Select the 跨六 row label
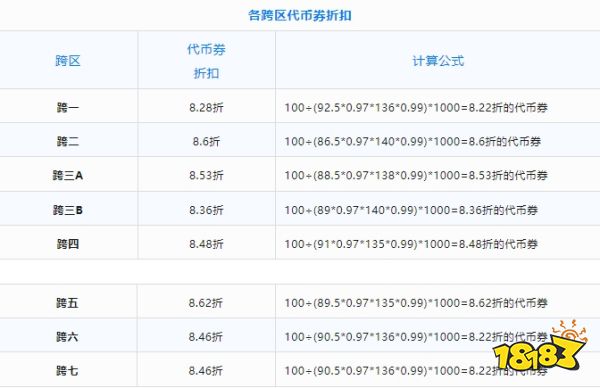 (67, 337)
